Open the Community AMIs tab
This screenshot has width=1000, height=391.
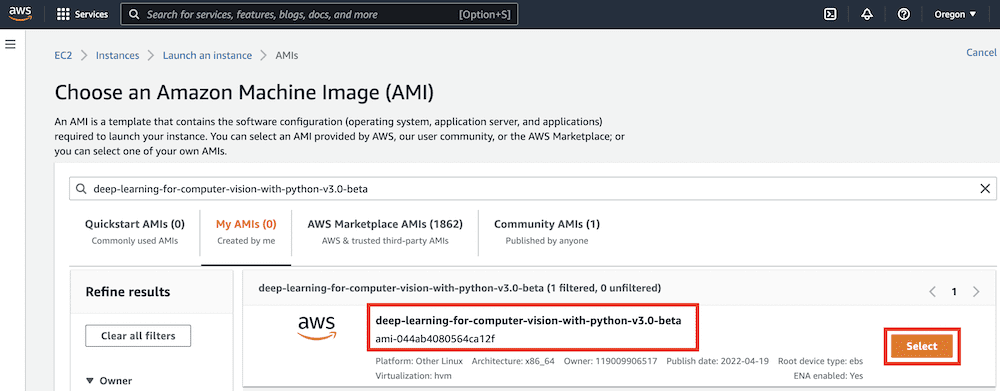coord(547,232)
